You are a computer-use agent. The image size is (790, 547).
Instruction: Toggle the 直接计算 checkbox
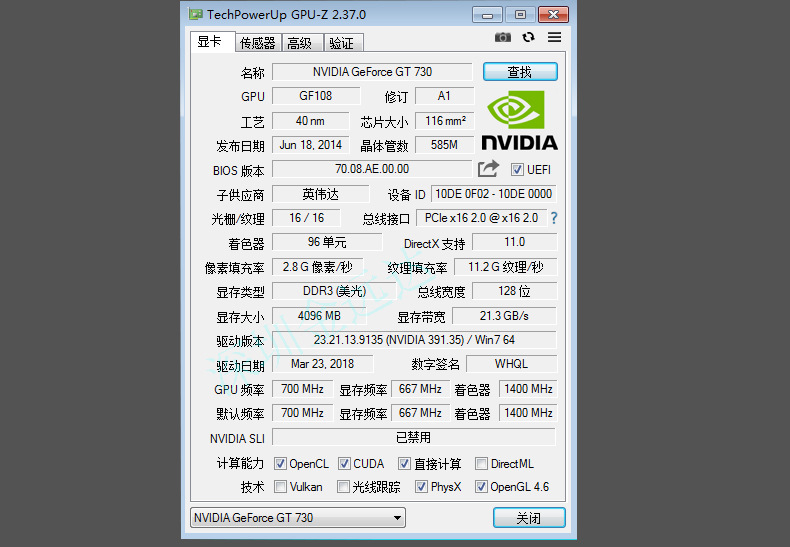click(x=404, y=463)
